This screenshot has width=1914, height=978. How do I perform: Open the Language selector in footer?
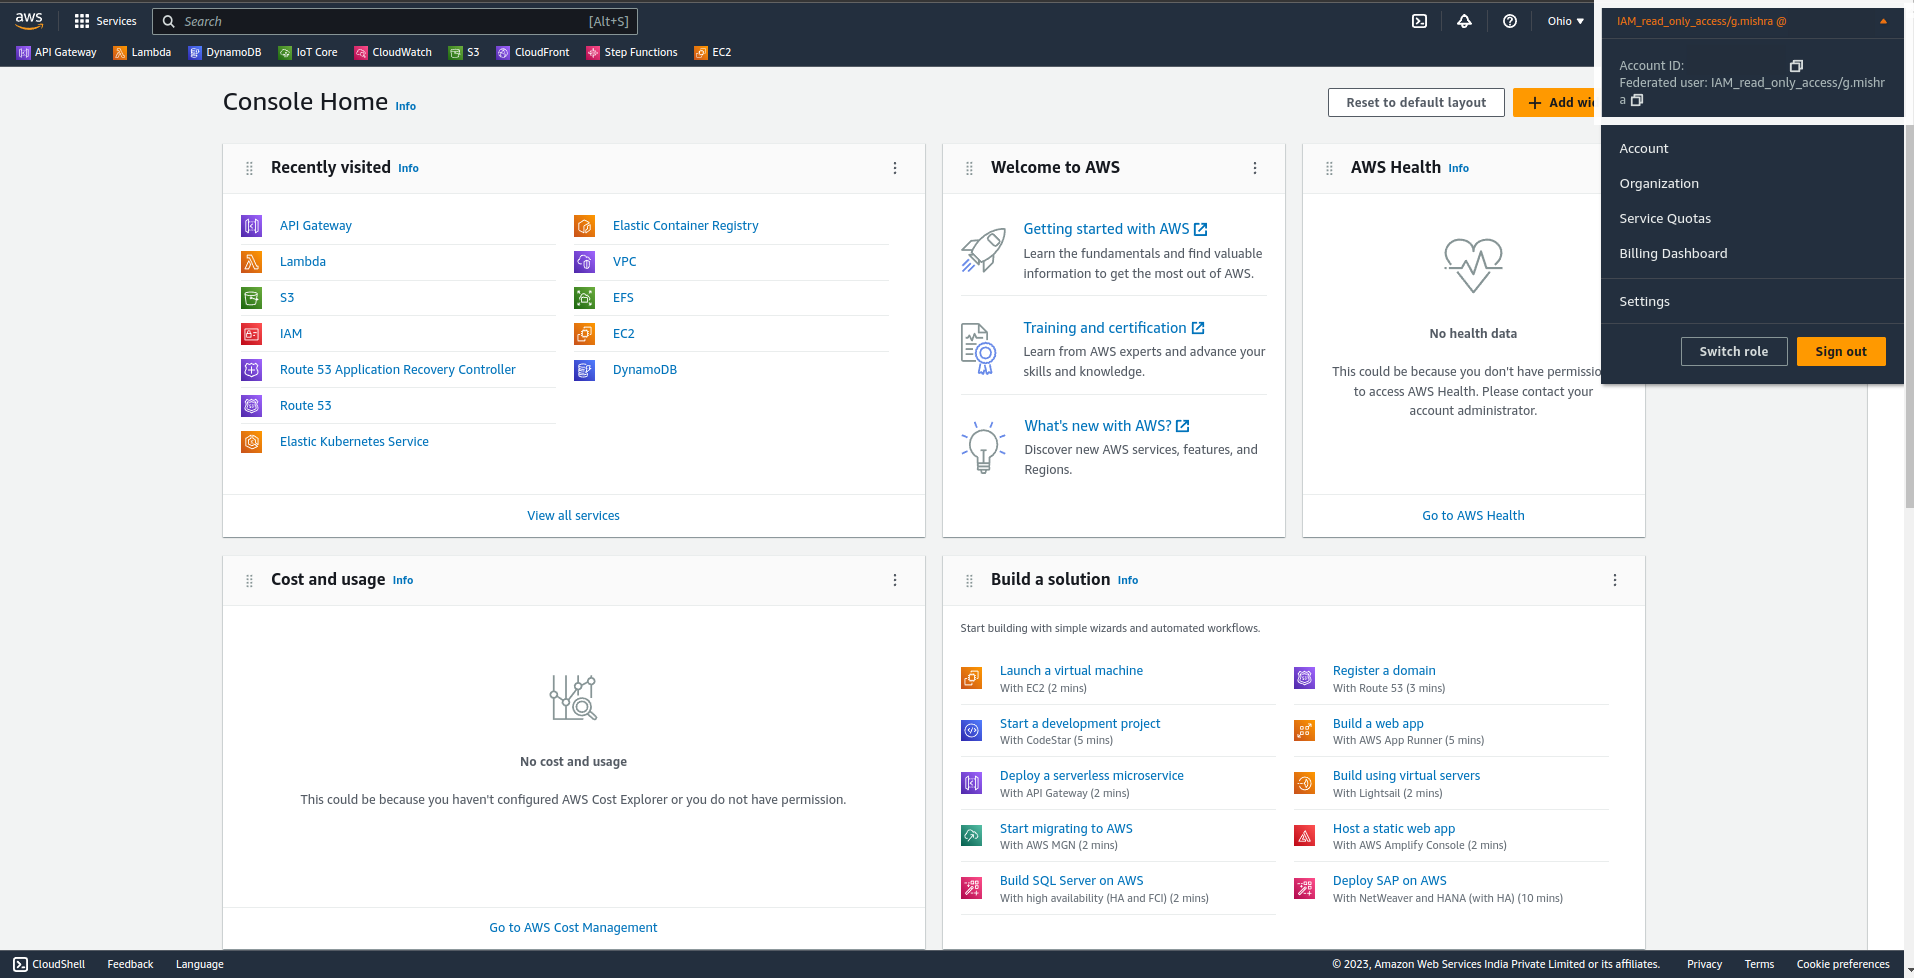200,964
